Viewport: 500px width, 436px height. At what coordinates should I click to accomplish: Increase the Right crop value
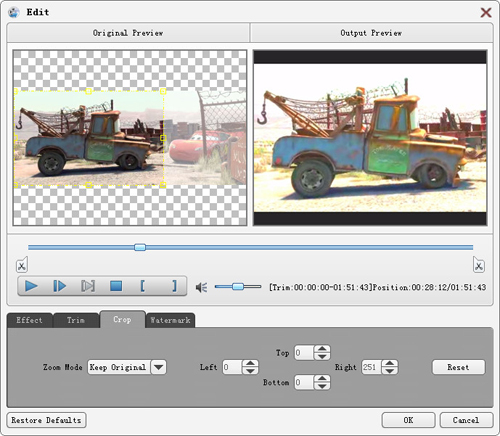click(x=390, y=363)
